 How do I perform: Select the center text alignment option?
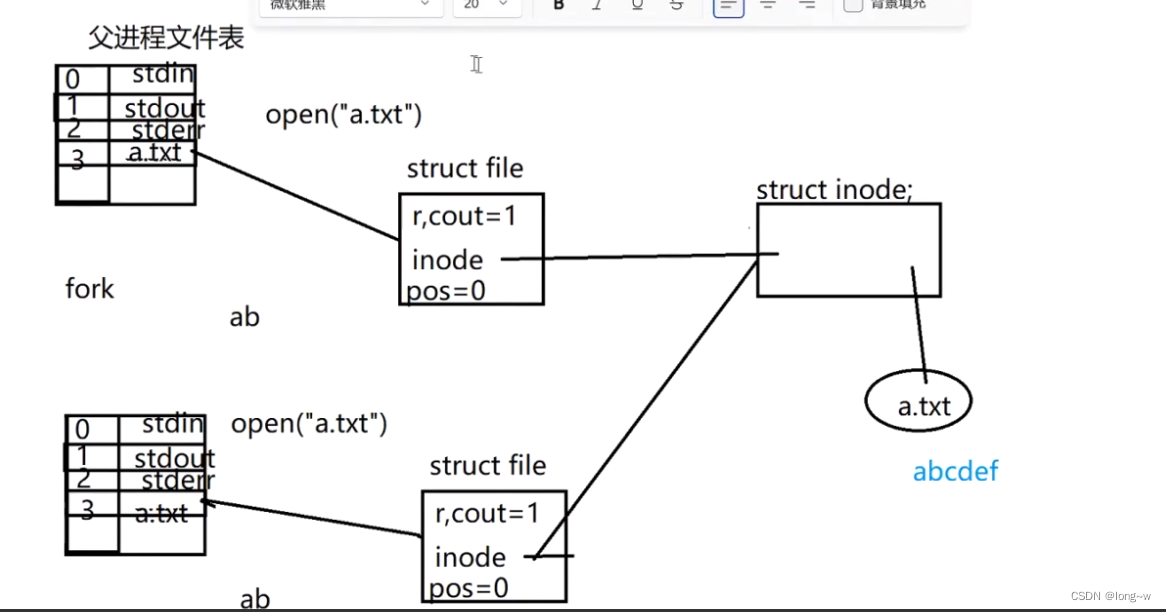click(x=767, y=6)
